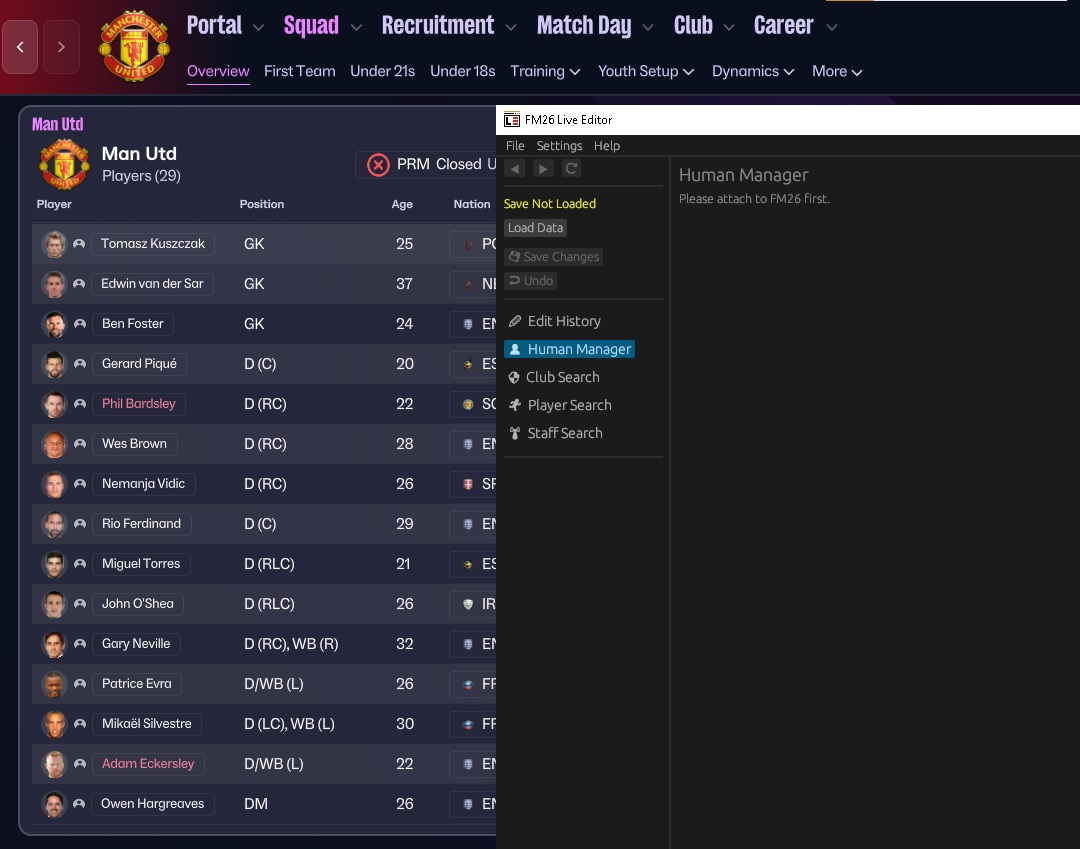Screen dimensions: 1080x849
Task: Click the Live Editor back arrow icon
Action: pyautogui.click(x=514, y=169)
